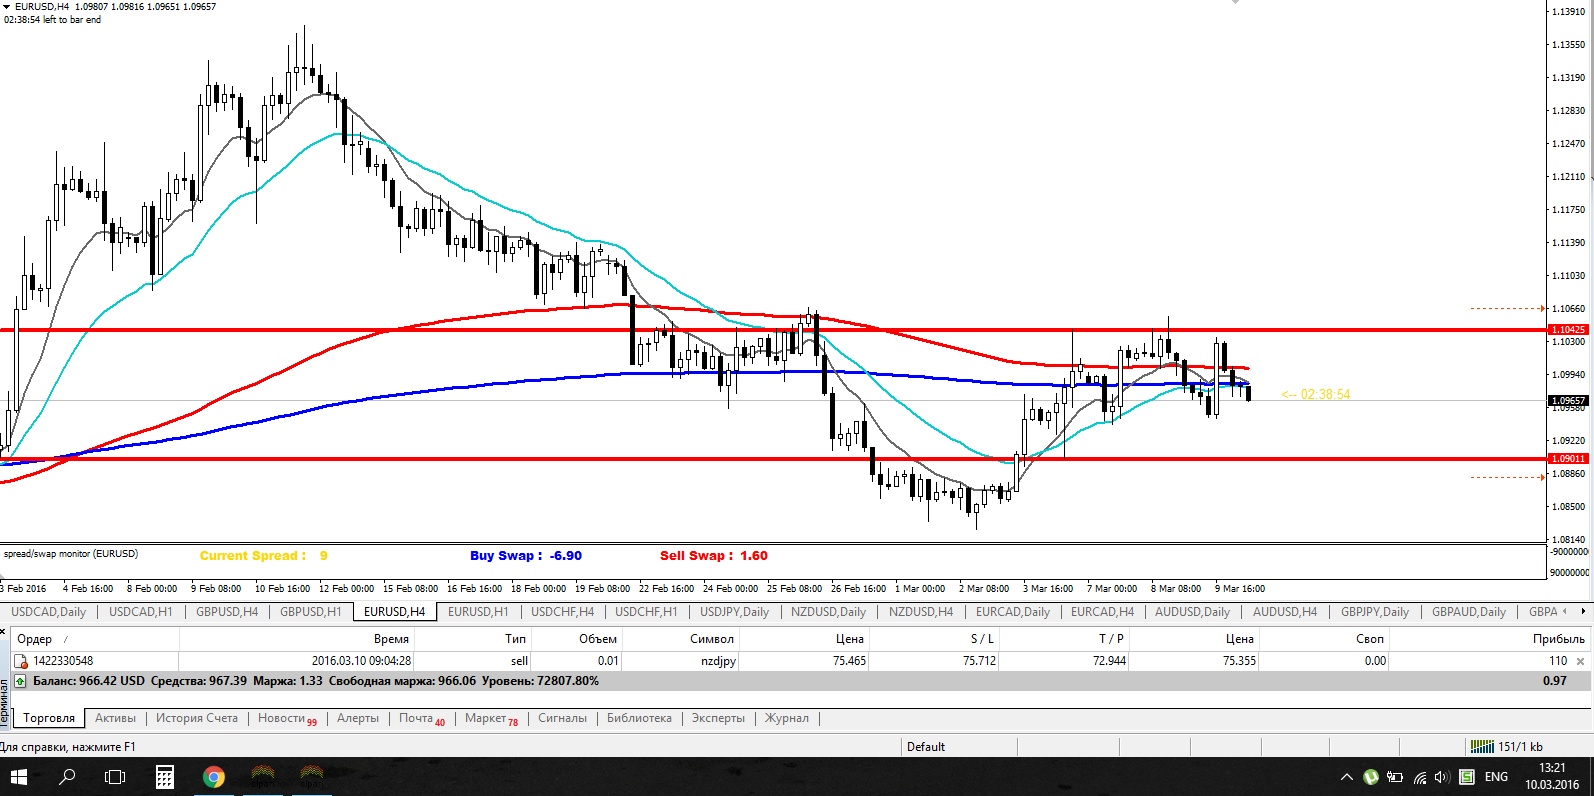This screenshot has height=796, width=1594.
Task: Open the Журнал tab
Action: pos(787,718)
